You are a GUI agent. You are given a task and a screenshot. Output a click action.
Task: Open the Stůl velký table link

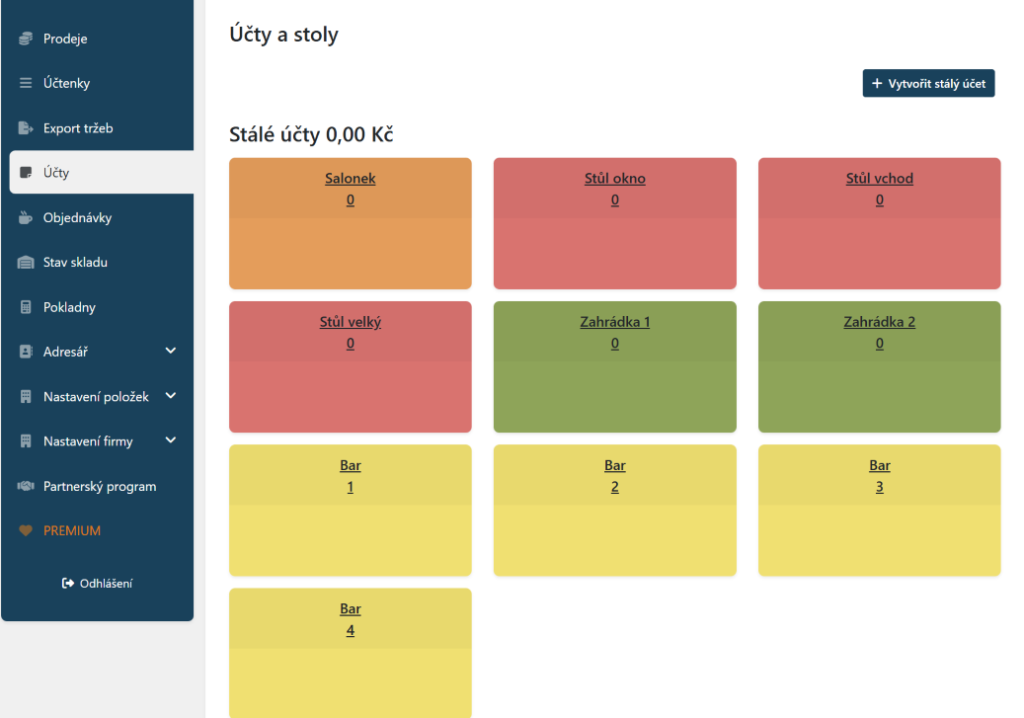(x=350, y=322)
